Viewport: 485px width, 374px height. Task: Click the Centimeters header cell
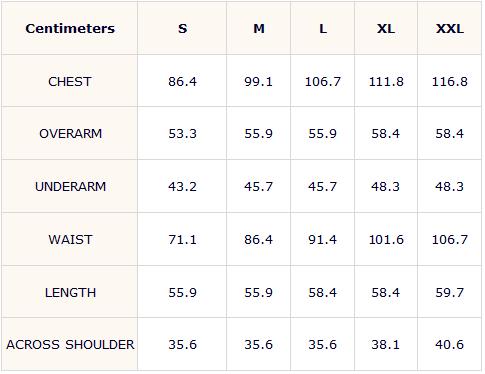coord(70,28)
